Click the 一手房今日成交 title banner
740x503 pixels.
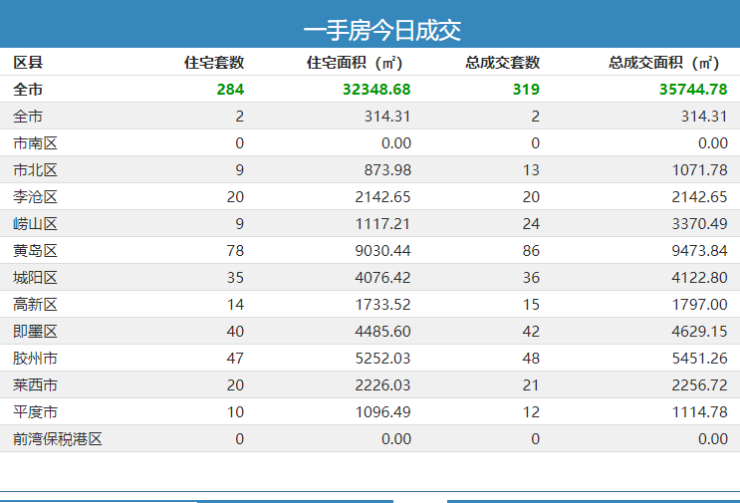[x=382, y=30]
